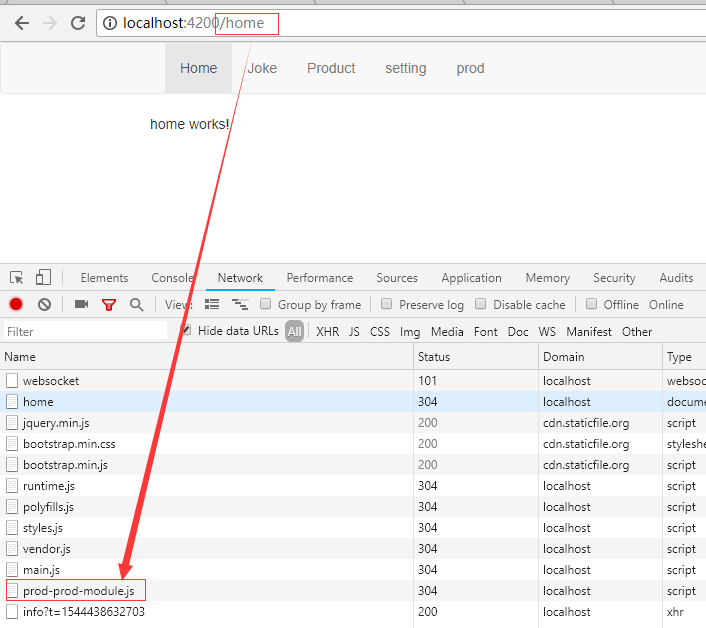Clear the network log

pyautogui.click(x=44, y=305)
